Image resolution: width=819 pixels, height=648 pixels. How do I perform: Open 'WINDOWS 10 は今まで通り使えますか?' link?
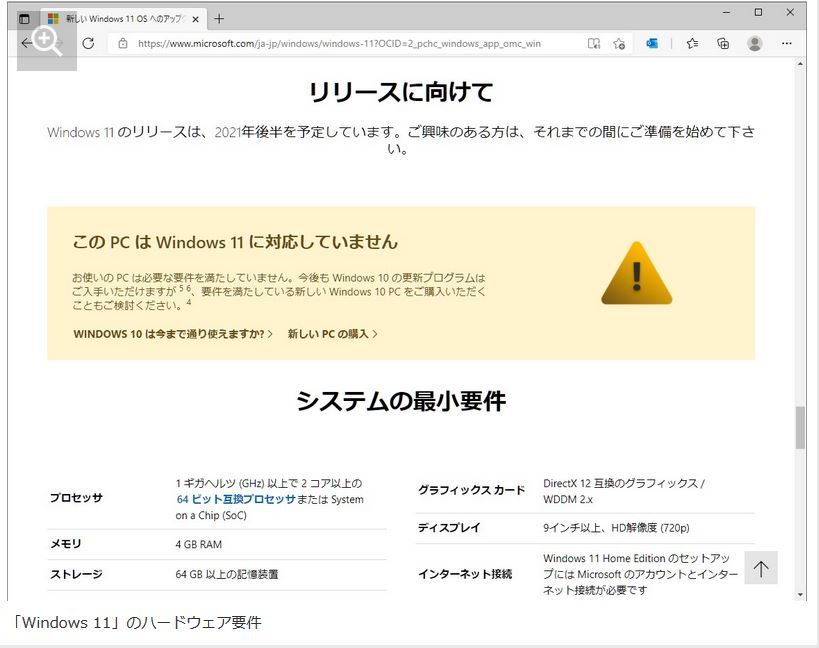pos(172,334)
